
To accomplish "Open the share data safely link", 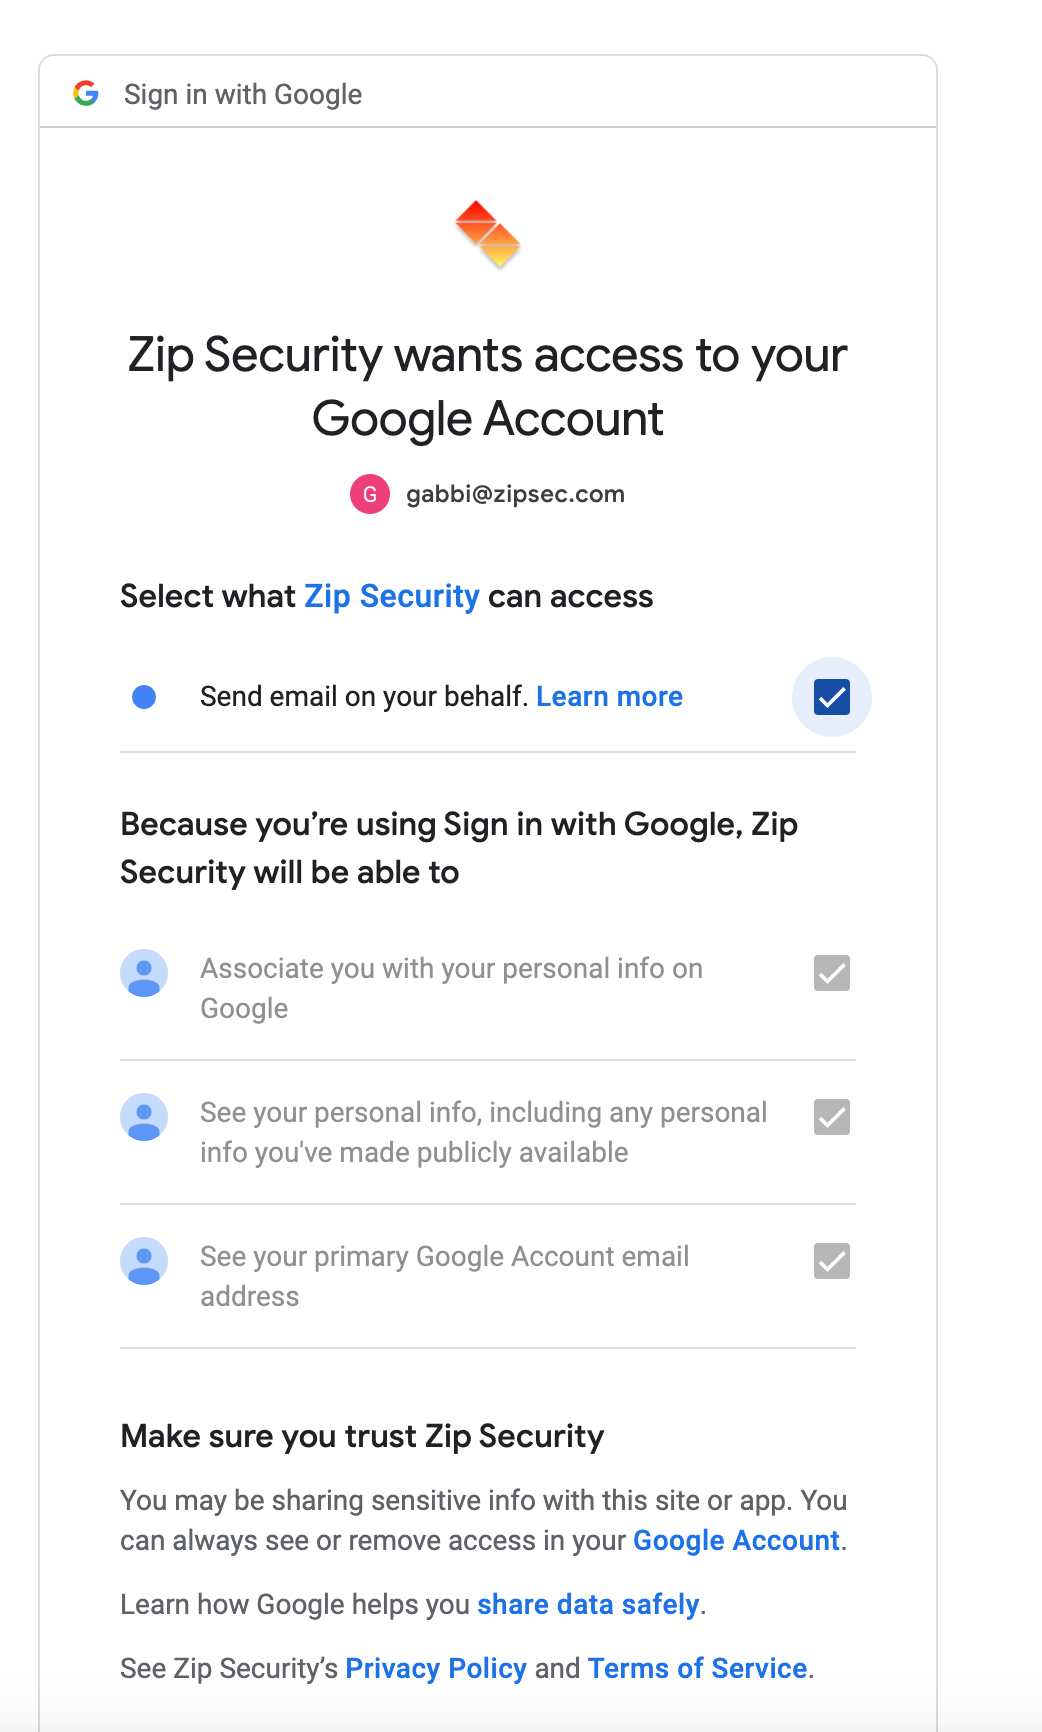I will click(x=588, y=1605).
